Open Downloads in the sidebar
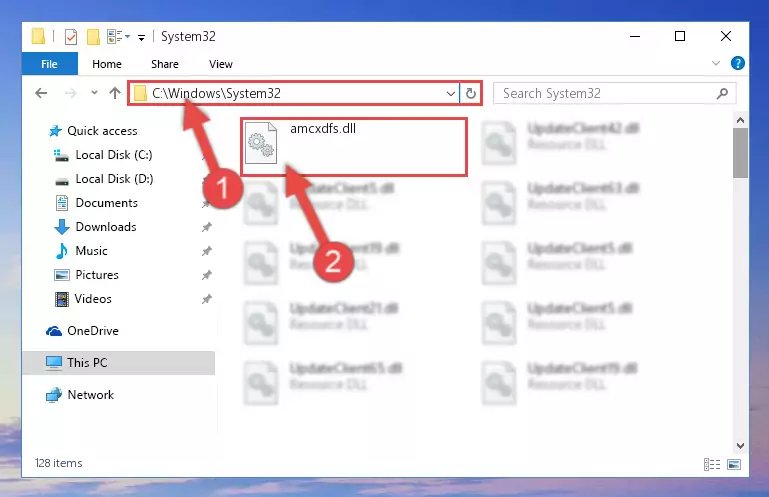The width and height of the screenshot is (769, 497). (x=96, y=227)
